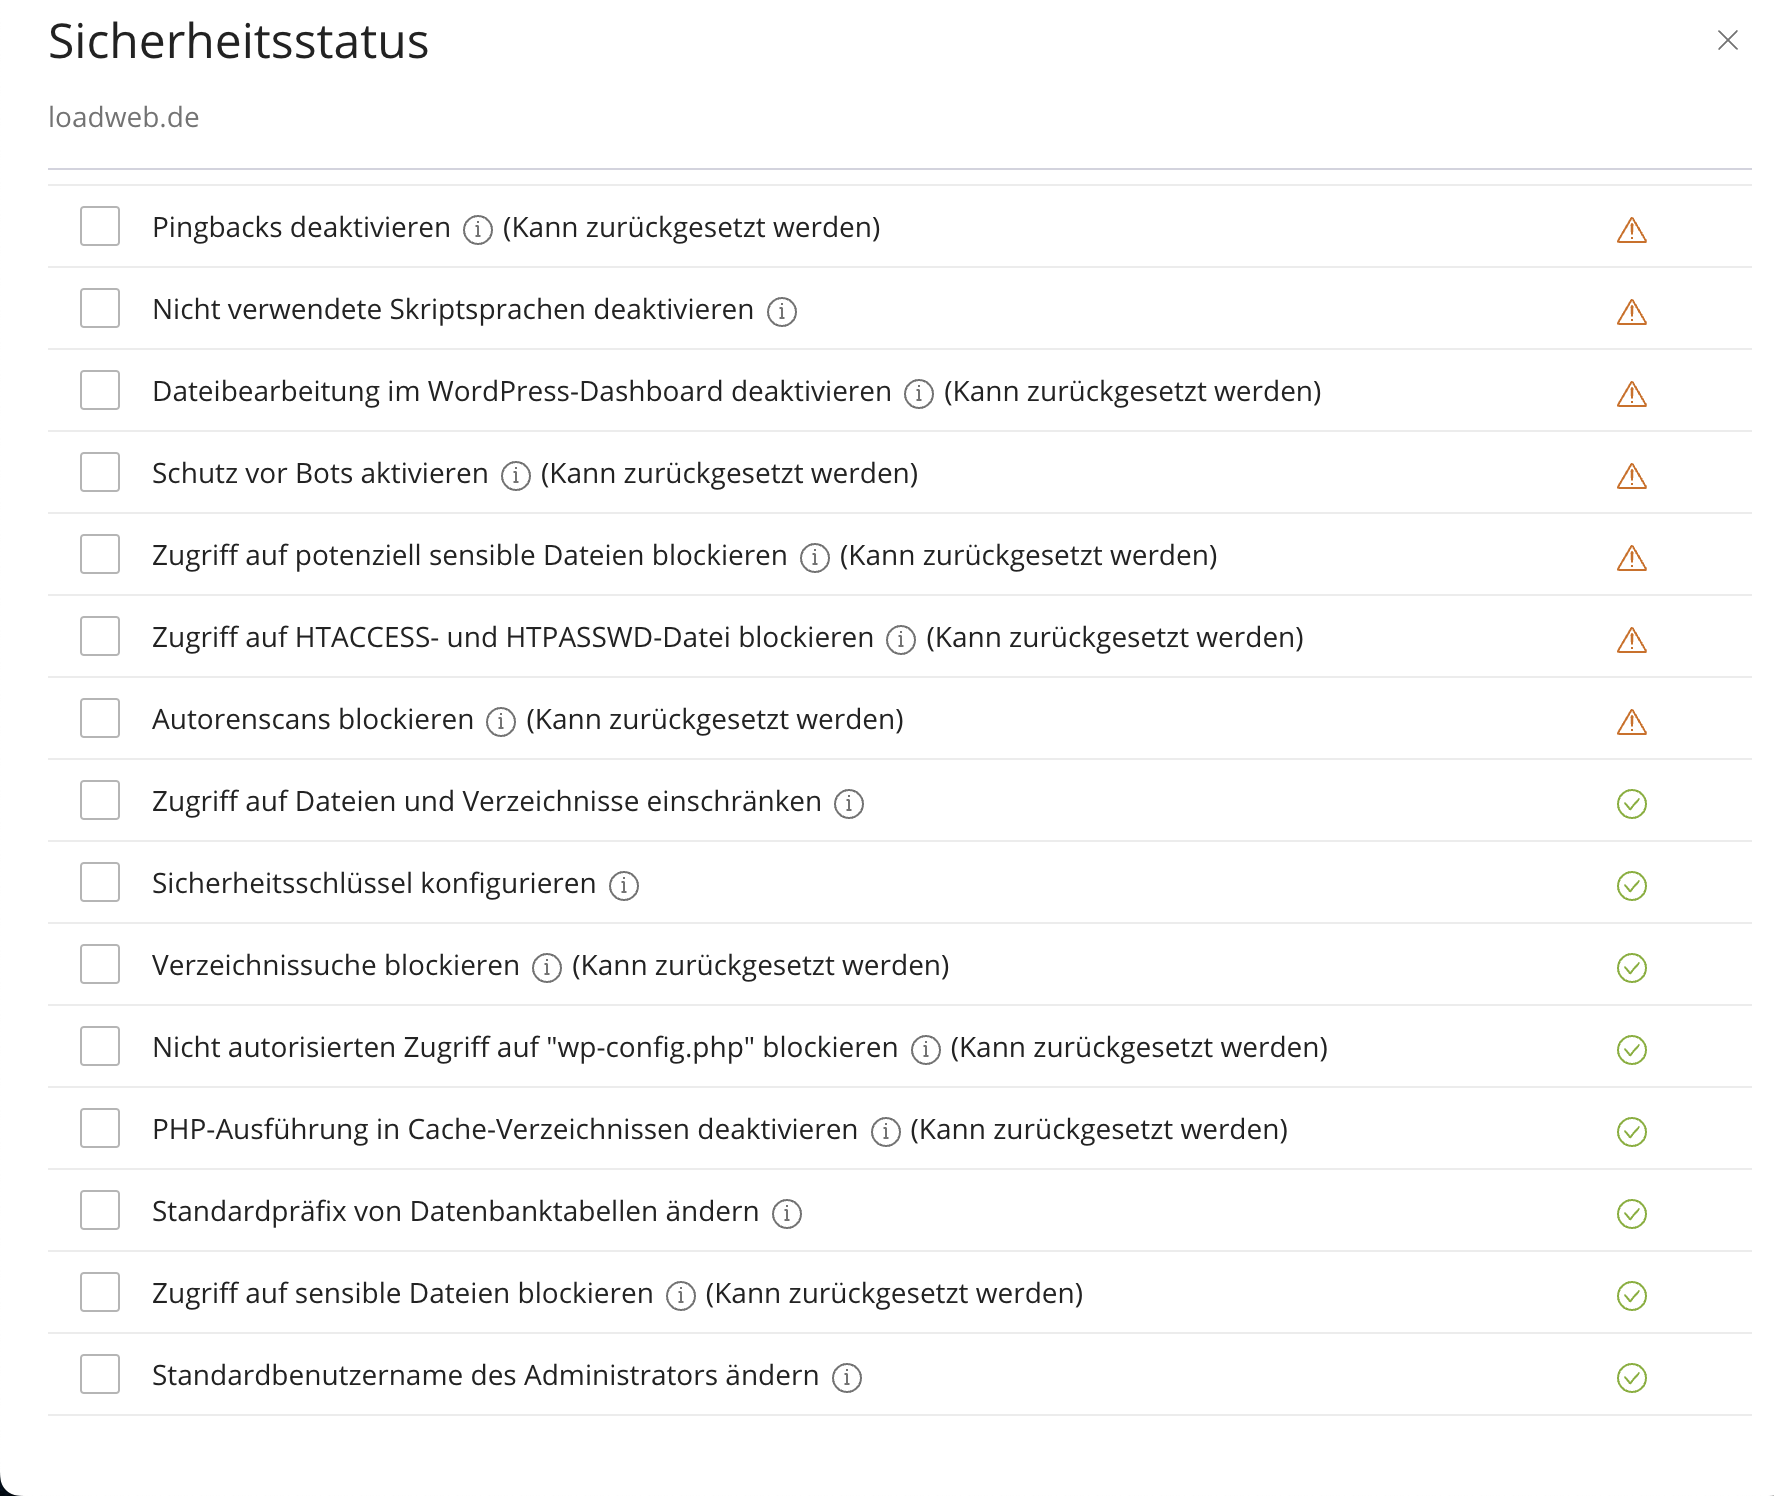The height and width of the screenshot is (1496, 1774).
Task: Close the Sicherheitsstatus dialog
Action: point(1728,40)
